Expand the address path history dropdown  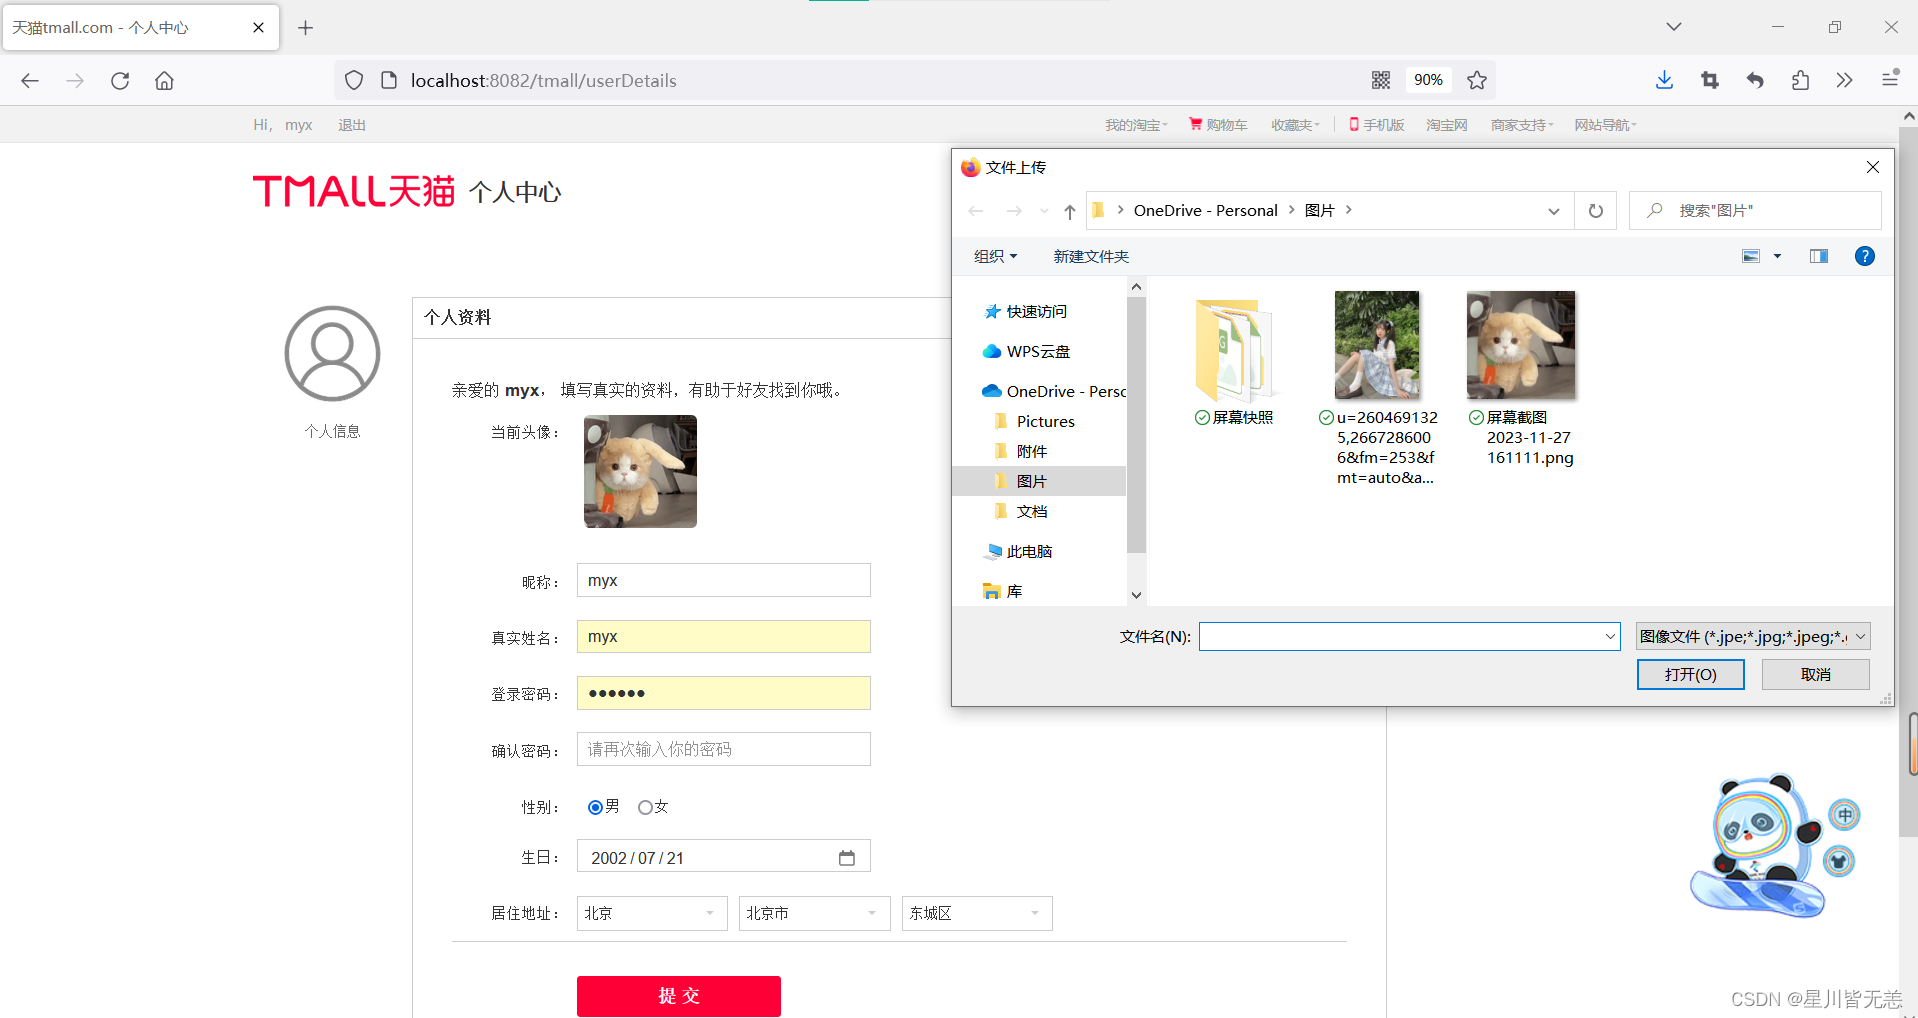click(x=1554, y=211)
